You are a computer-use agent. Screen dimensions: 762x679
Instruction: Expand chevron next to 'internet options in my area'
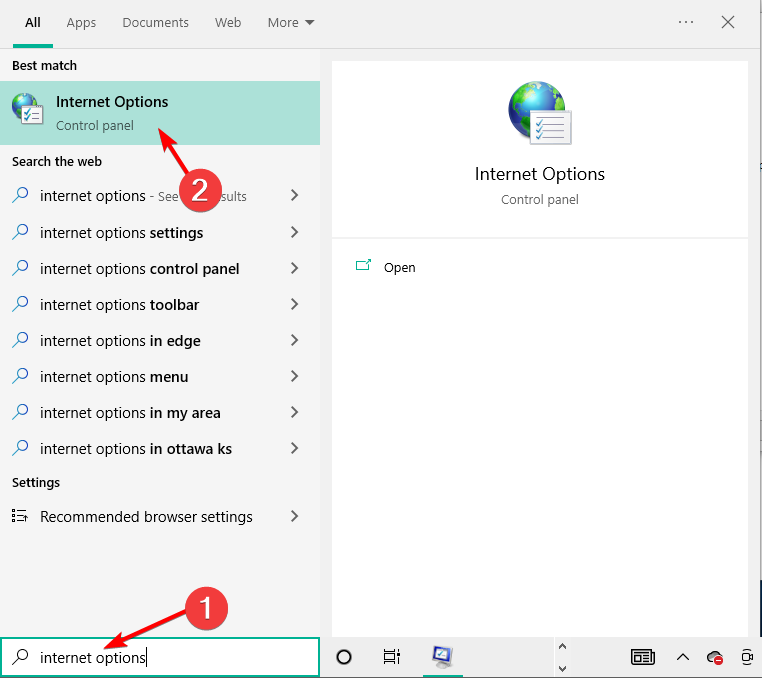point(294,412)
